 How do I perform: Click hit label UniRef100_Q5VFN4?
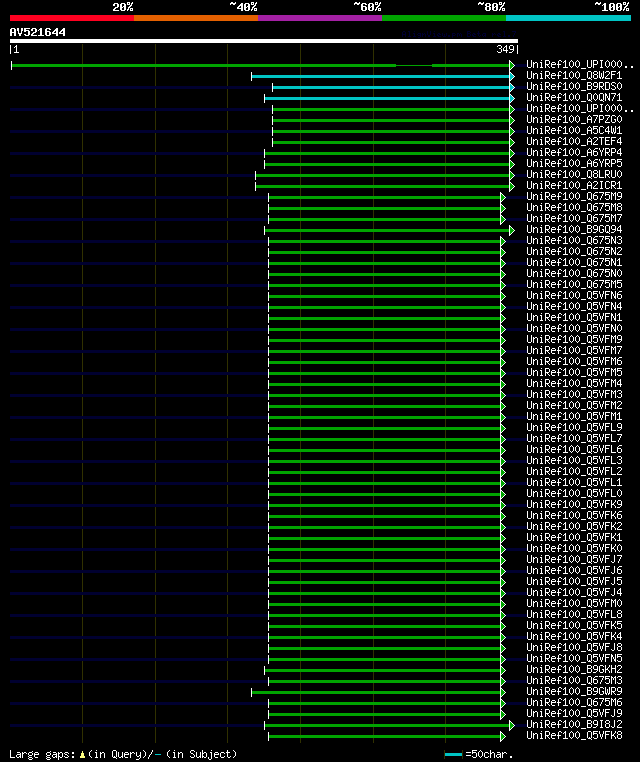click(574, 306)
